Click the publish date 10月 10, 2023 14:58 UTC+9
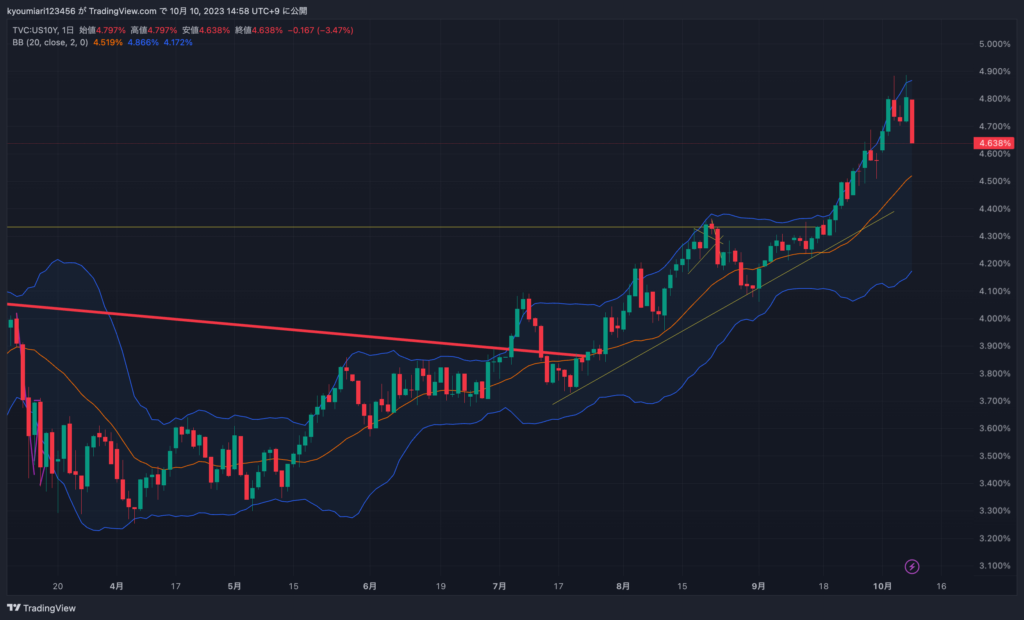The width and height of the screenshot is (1024, 620). [x=225, y=11]
